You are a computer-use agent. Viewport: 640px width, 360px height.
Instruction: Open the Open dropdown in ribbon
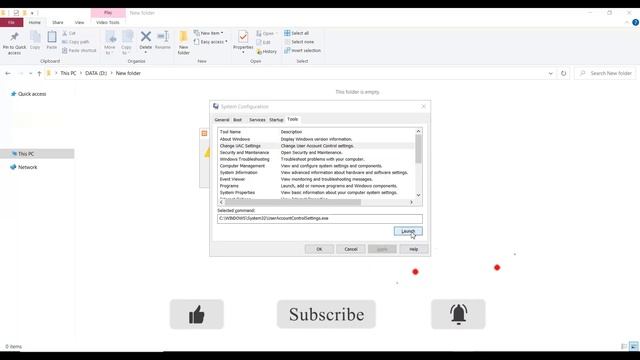[x=266, y=33]
